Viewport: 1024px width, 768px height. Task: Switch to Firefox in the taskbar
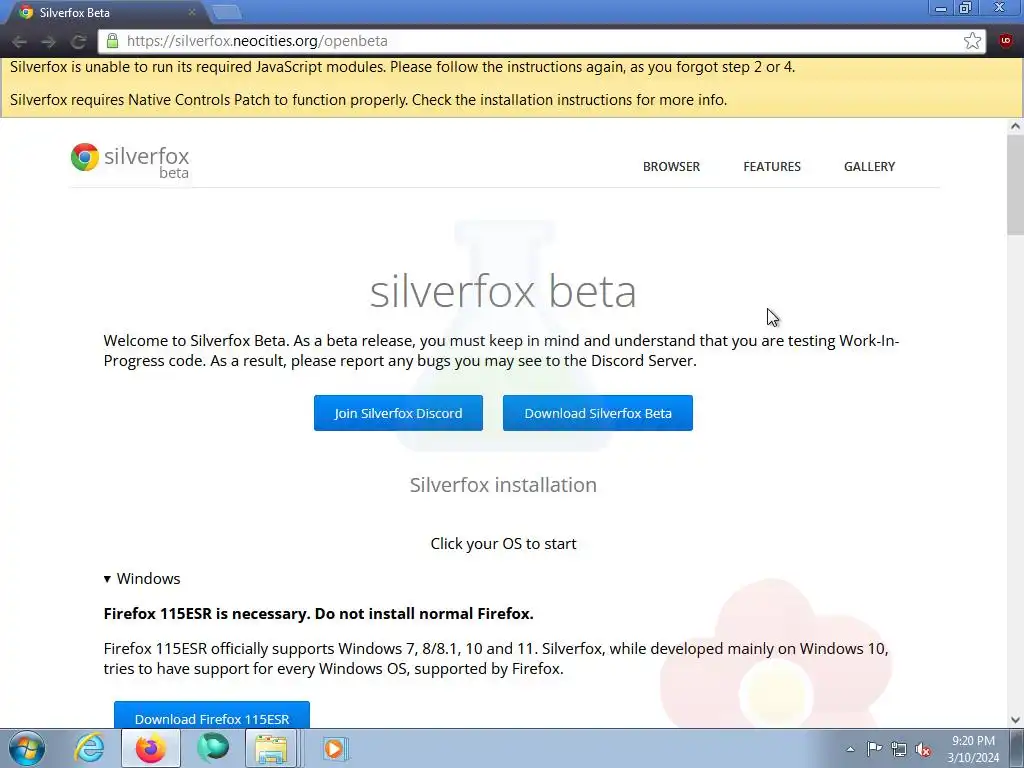[x=150, y=748]
